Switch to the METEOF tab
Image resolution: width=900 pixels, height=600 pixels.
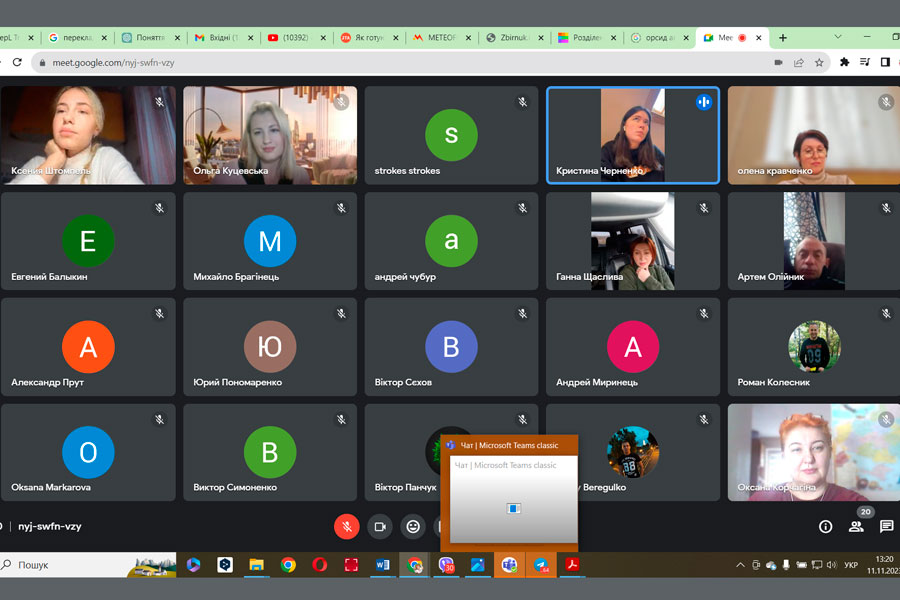coord(441,38)
